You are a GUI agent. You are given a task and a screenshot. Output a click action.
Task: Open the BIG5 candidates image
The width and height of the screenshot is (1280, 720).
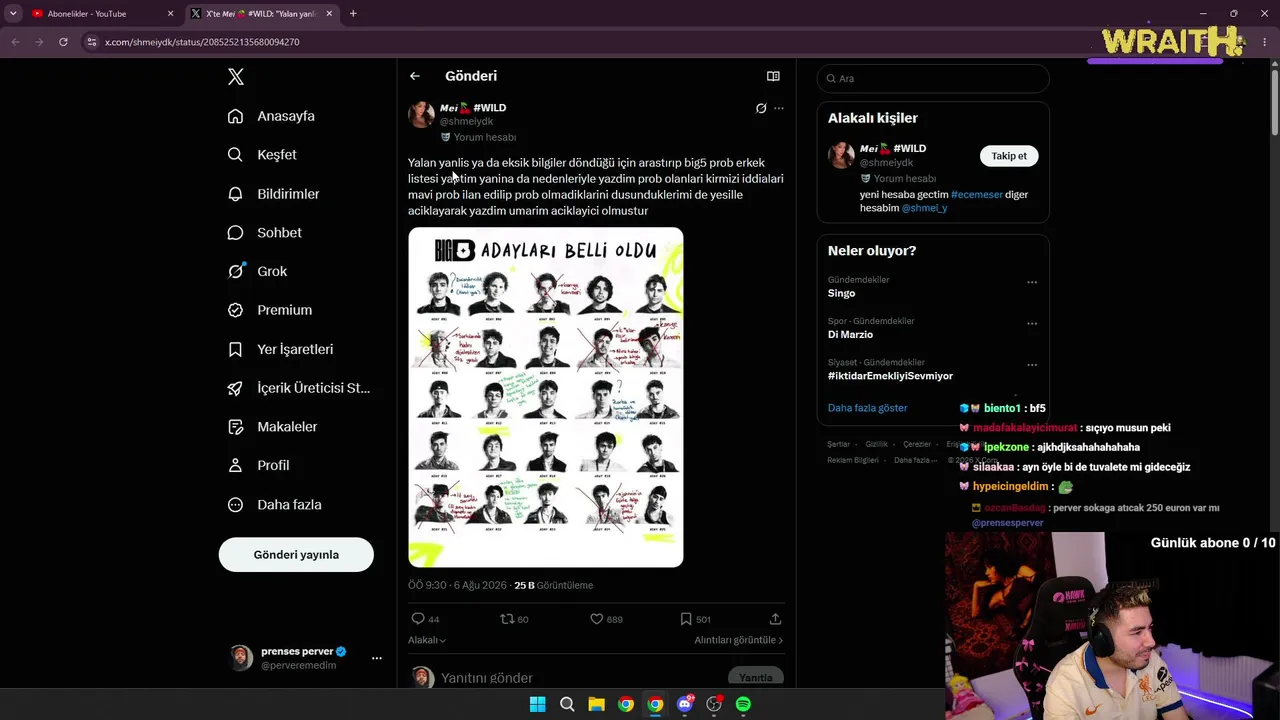[546, 397]
